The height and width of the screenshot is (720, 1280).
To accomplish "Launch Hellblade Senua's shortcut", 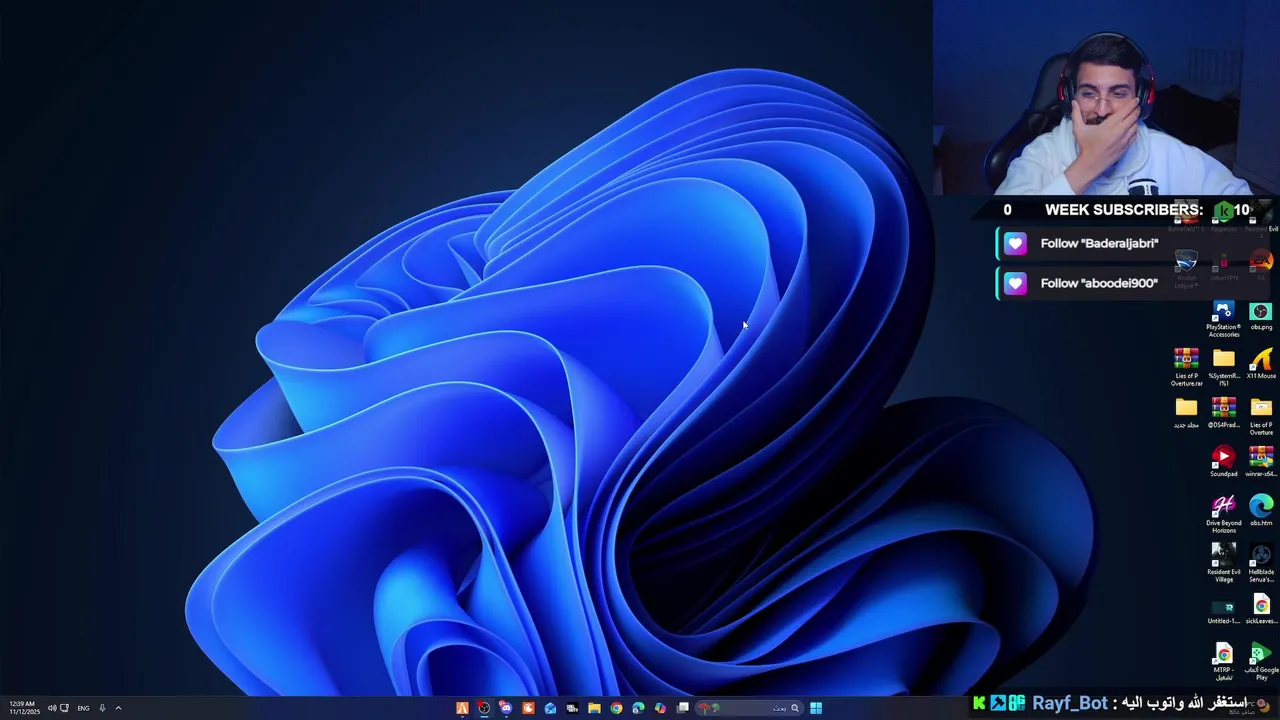I will pos(1261,563).
